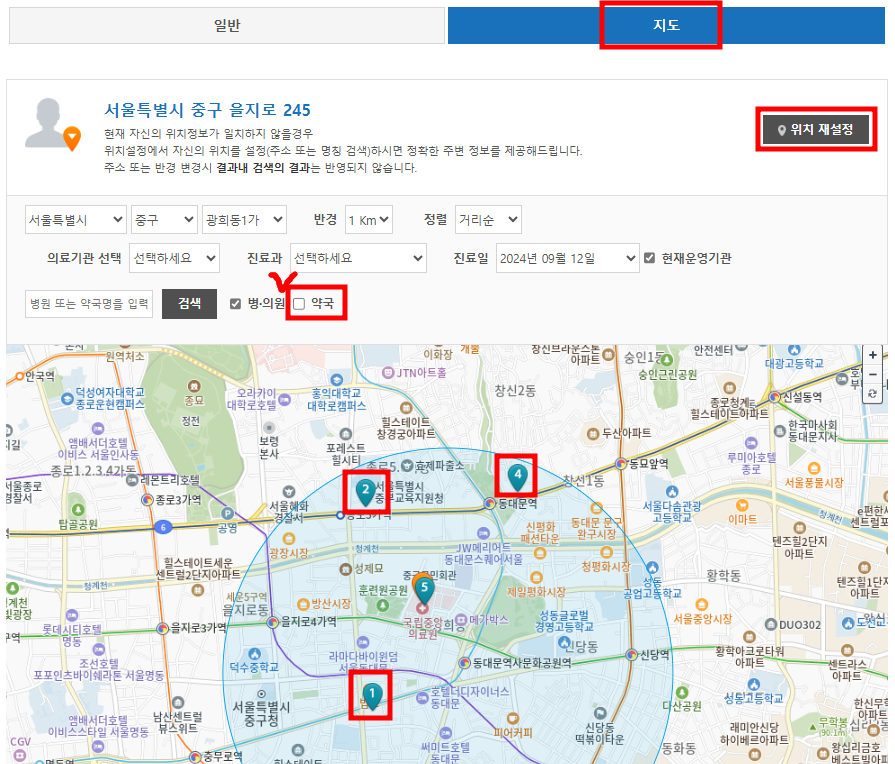895x764 pixels.
Task: Zoom in the map with plus button
Action: tap(873, 355)
